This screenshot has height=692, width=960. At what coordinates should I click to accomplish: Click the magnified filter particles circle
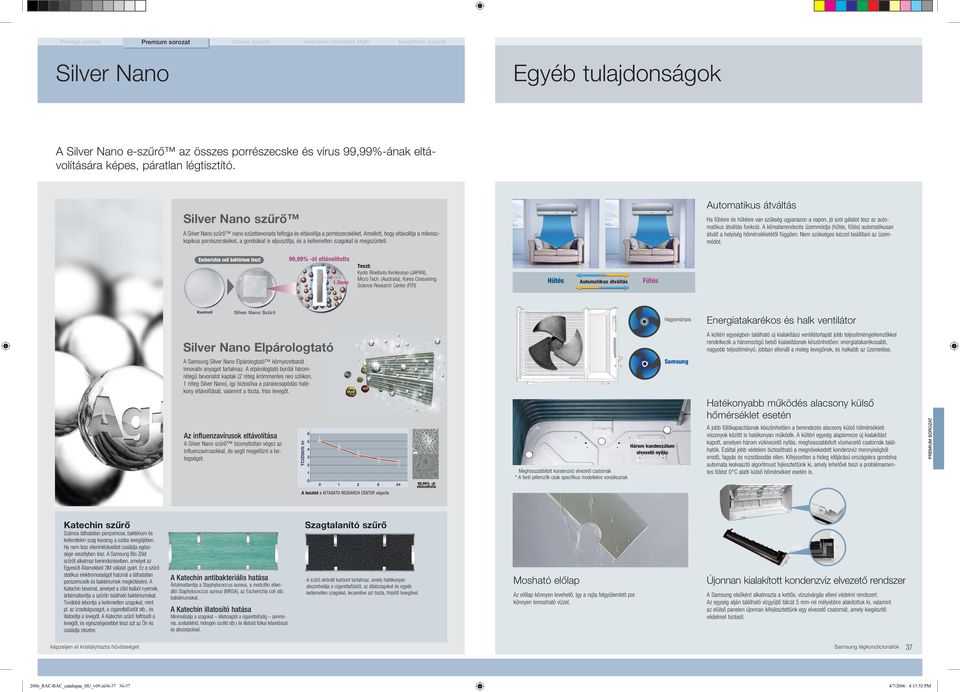click(321, 288)
